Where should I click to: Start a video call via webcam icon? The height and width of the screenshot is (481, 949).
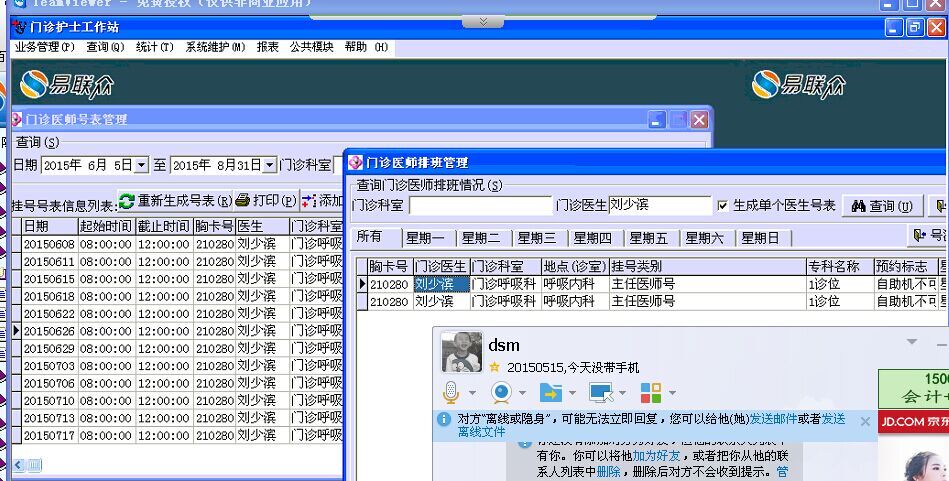pyautogui.click(x=501, y=393)
